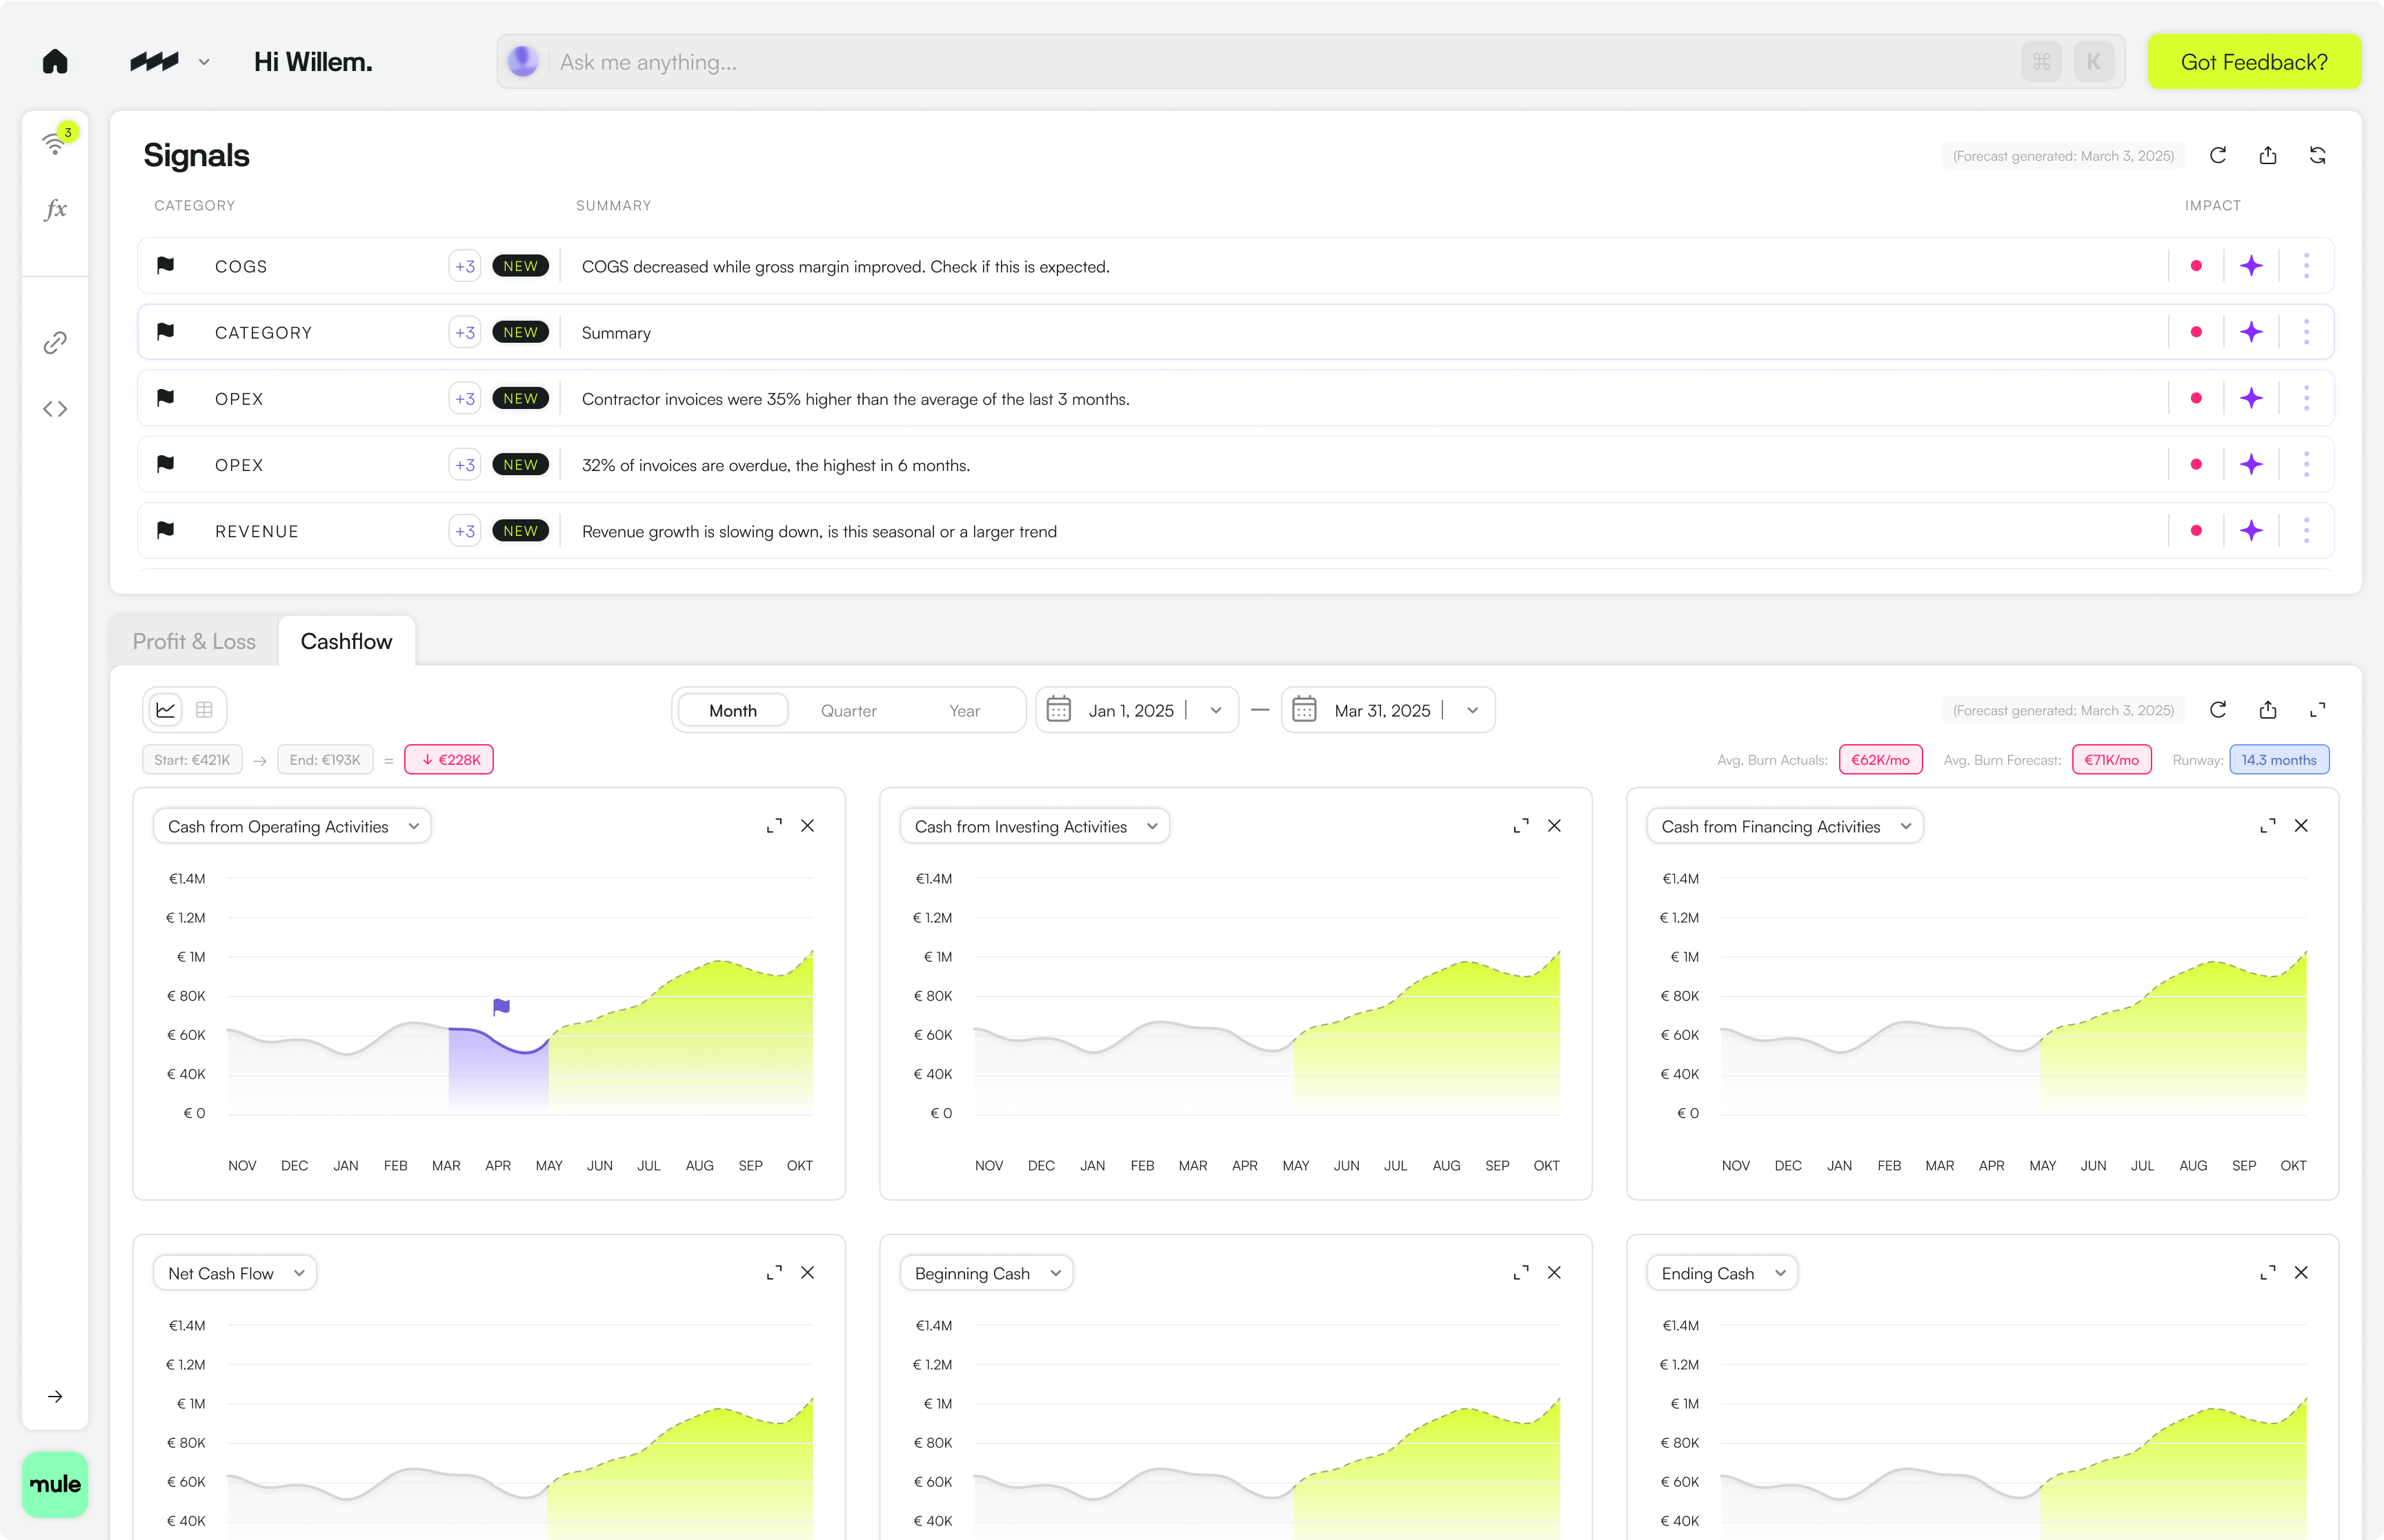
Task: Click the red impact dot on the Revenue signal
Action: point(2196,531)
